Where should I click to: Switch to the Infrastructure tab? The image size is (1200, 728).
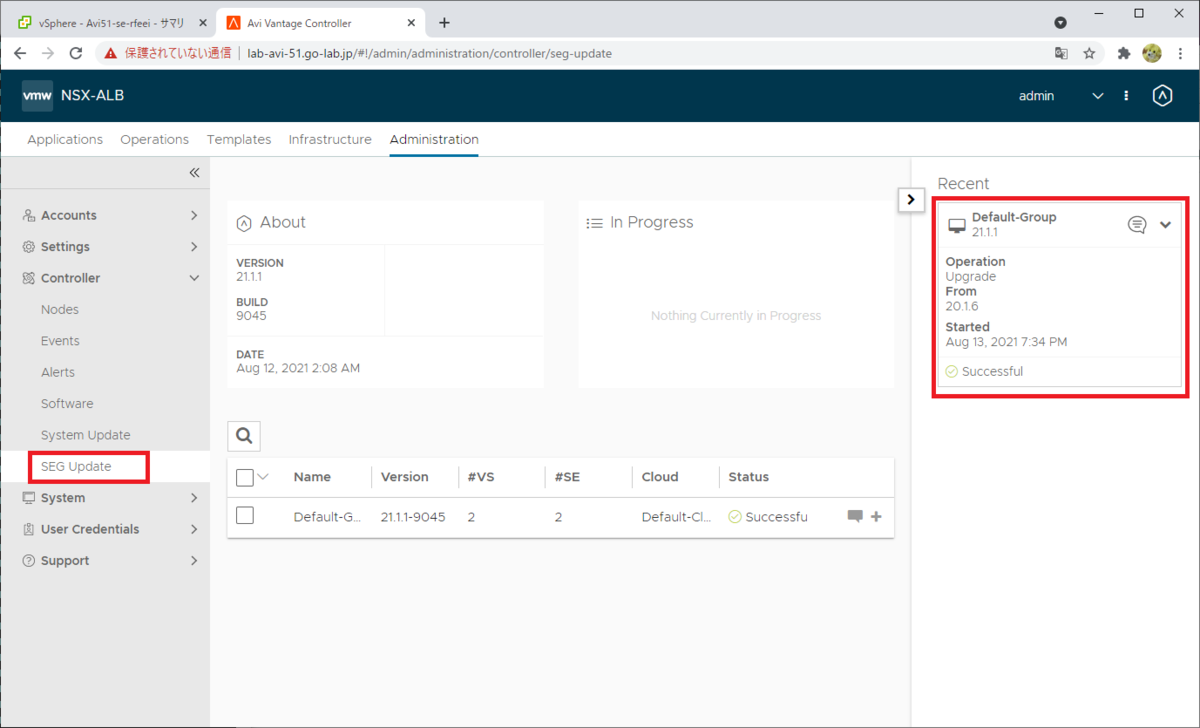pos(330,139)
